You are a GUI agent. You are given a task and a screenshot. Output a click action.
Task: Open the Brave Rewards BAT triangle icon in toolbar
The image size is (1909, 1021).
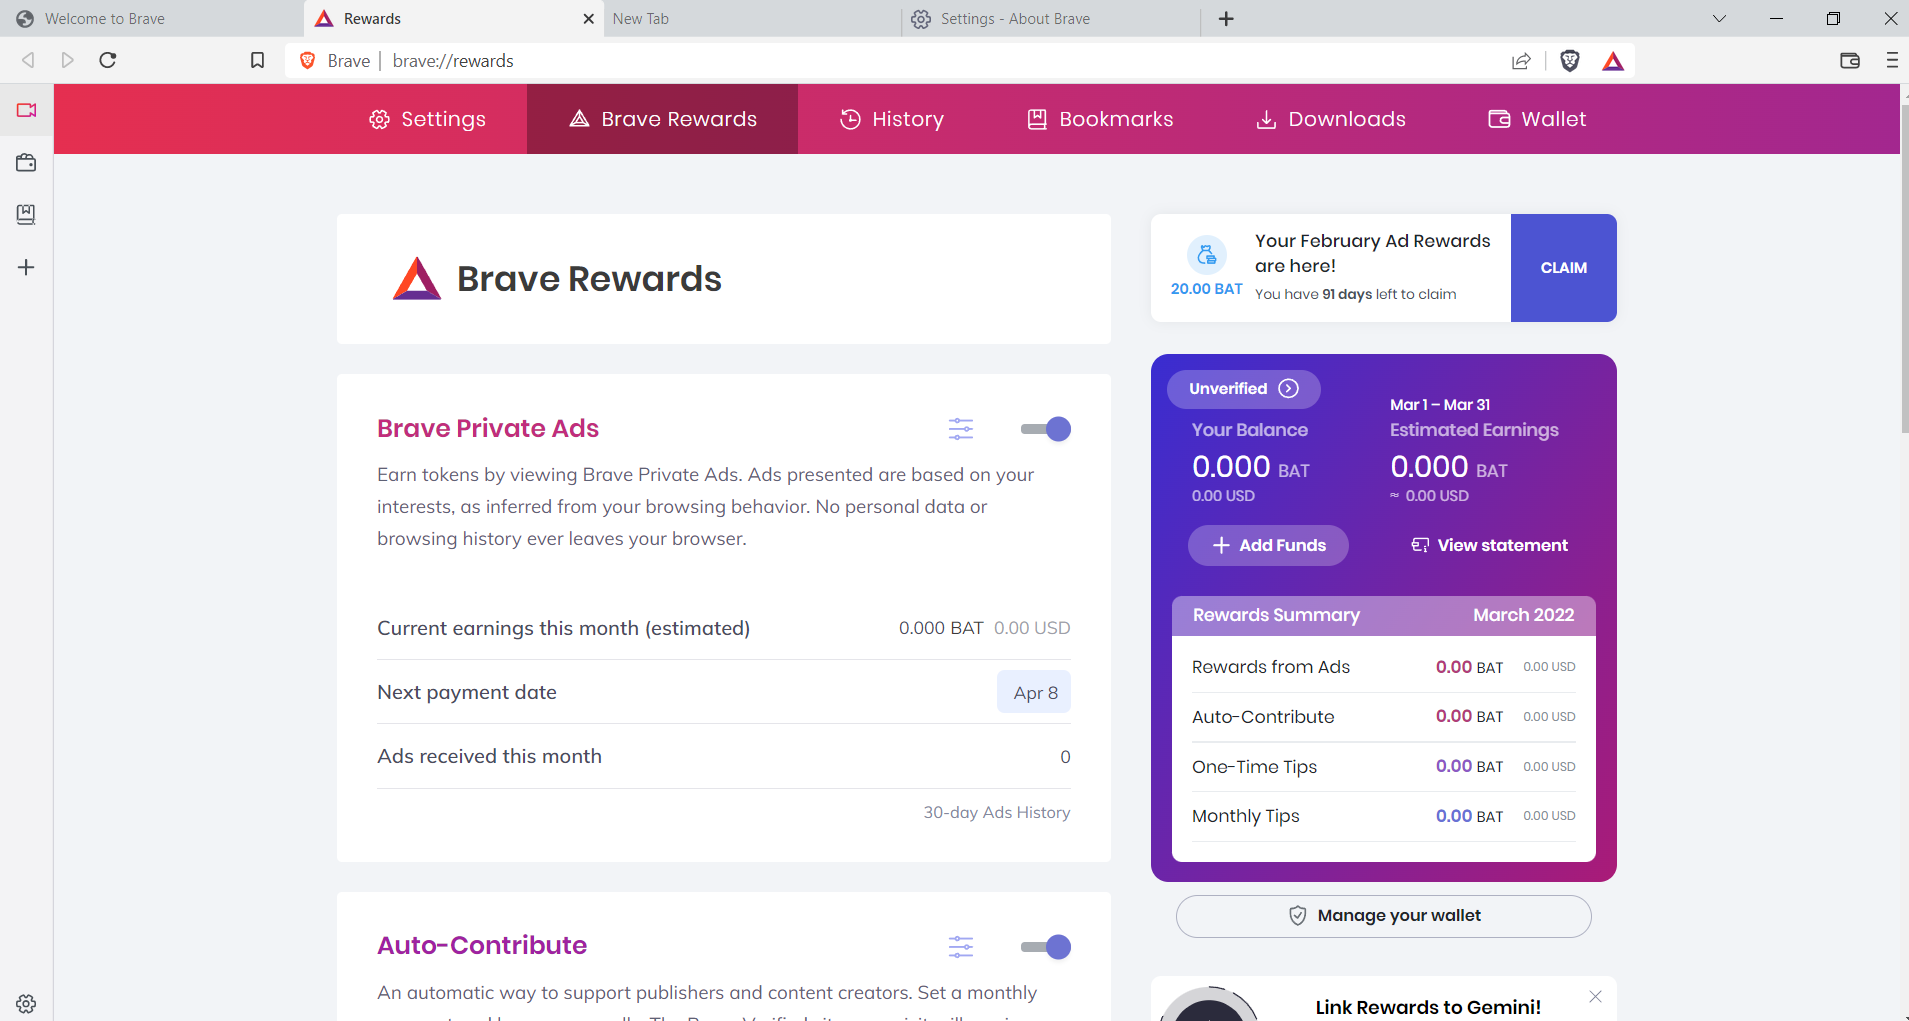tap(1613, 61)
